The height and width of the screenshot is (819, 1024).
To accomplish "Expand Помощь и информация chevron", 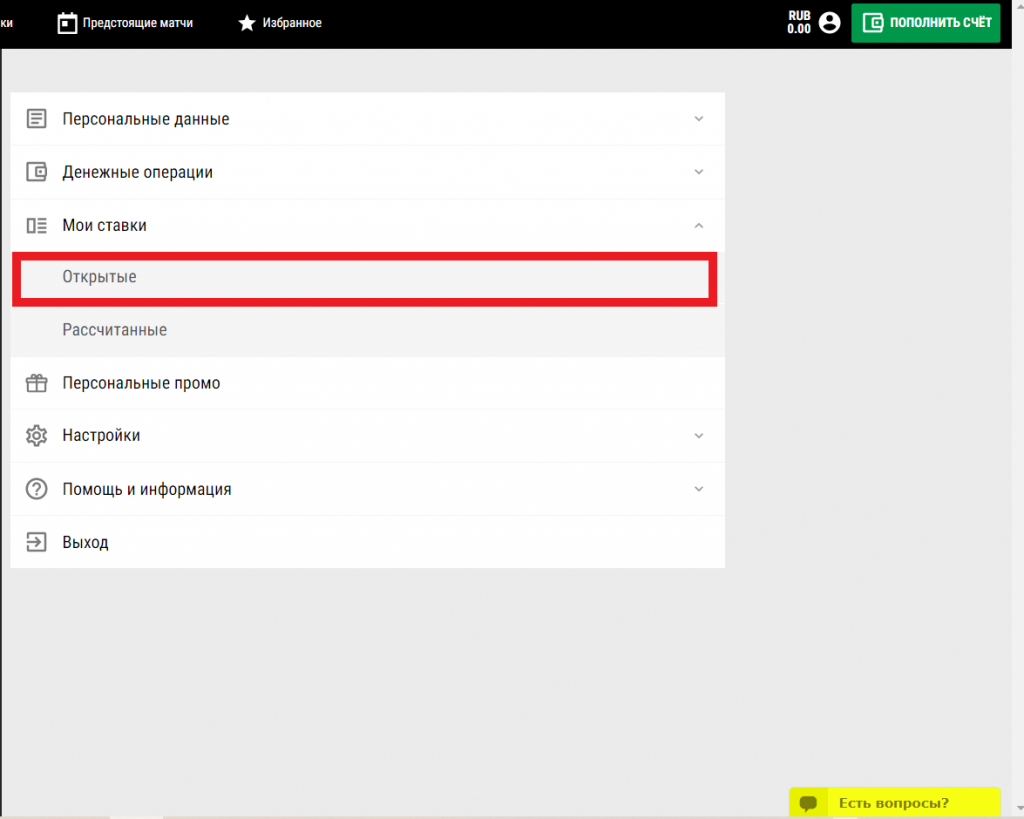I will (698, 489).
